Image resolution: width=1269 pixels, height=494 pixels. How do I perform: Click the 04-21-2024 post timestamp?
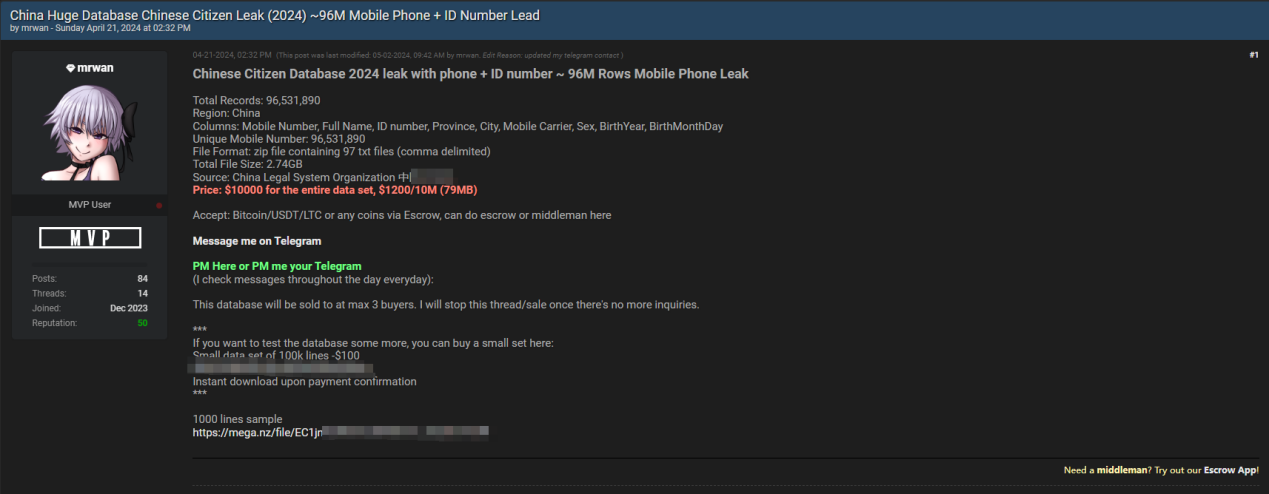click(232, 55)
